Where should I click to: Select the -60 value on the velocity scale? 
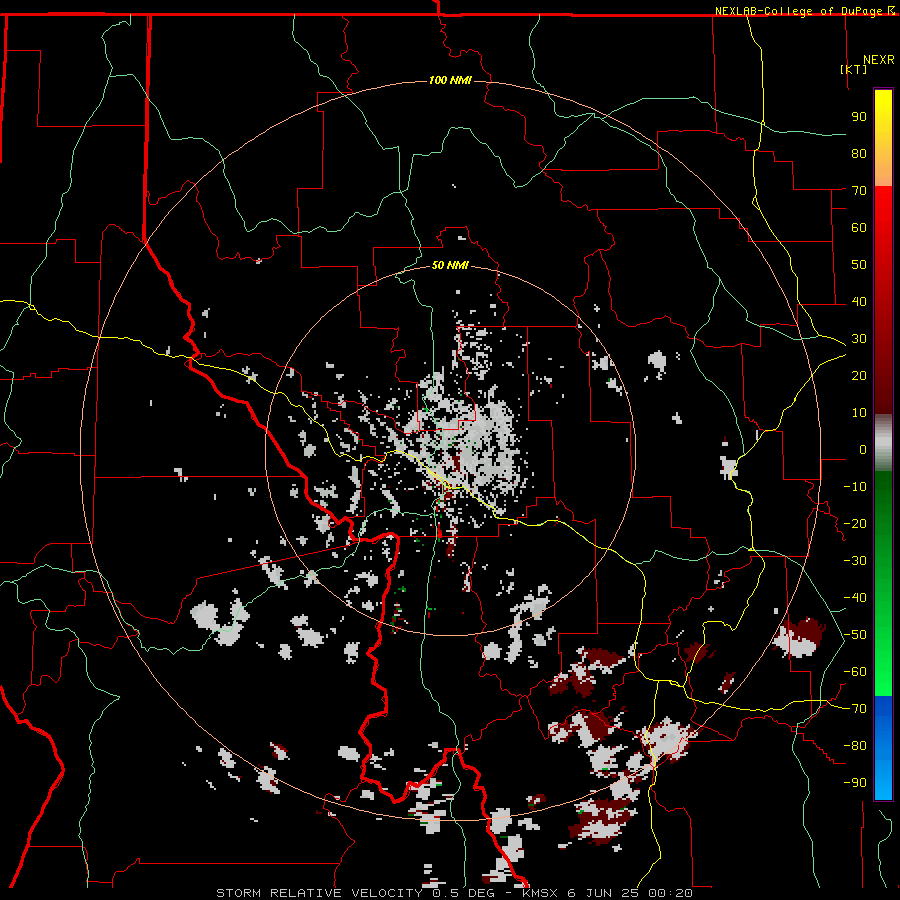pos(855,672)
